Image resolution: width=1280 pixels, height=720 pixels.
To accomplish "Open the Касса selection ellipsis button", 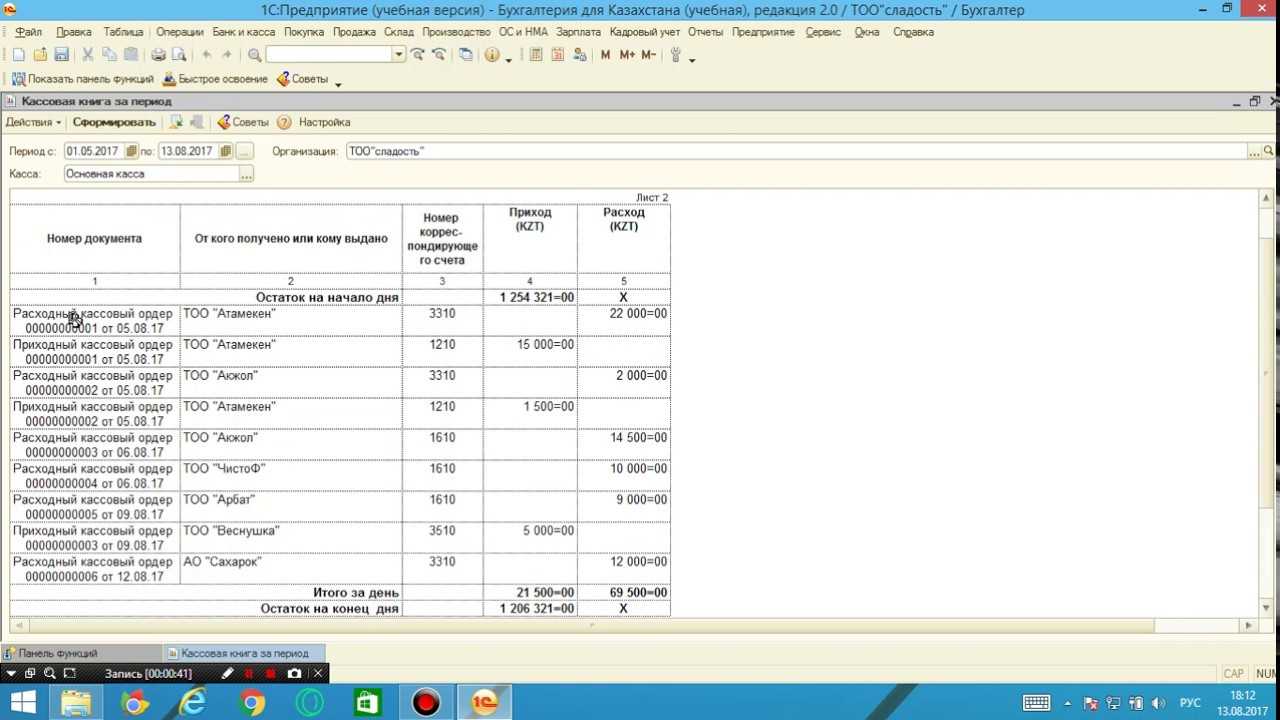I will click(246, 174).
